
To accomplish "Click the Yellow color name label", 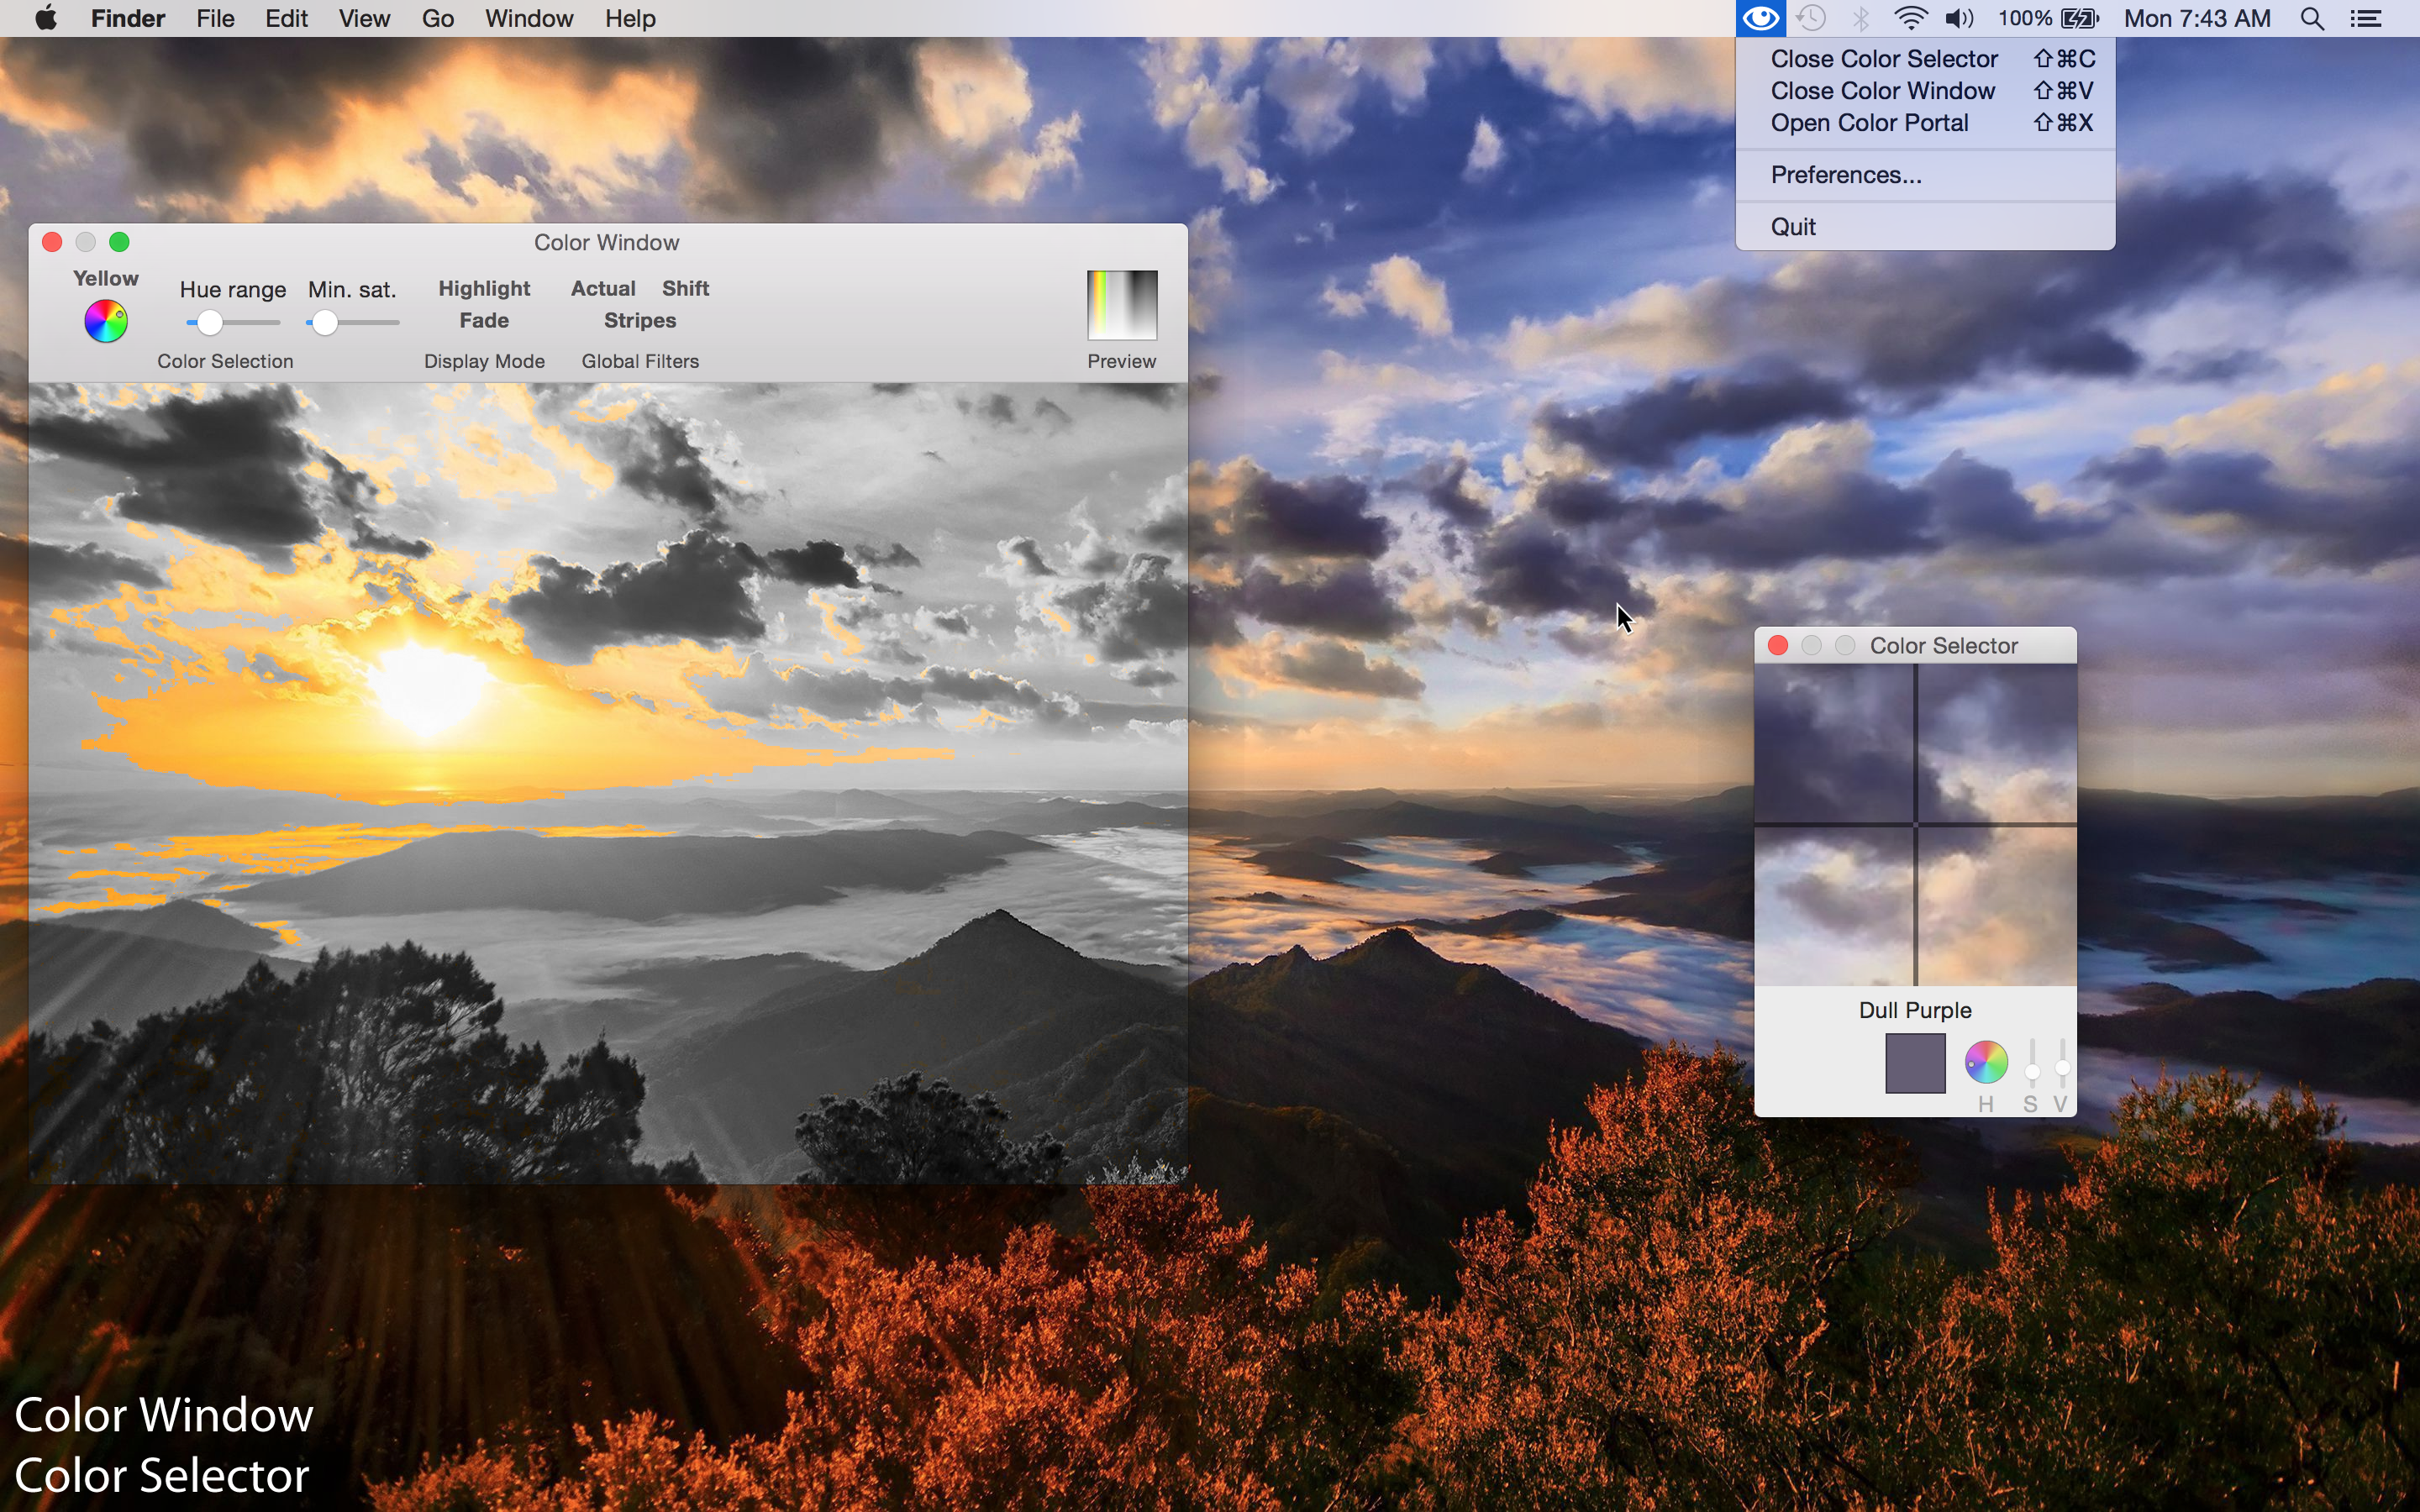I will 105,278.
